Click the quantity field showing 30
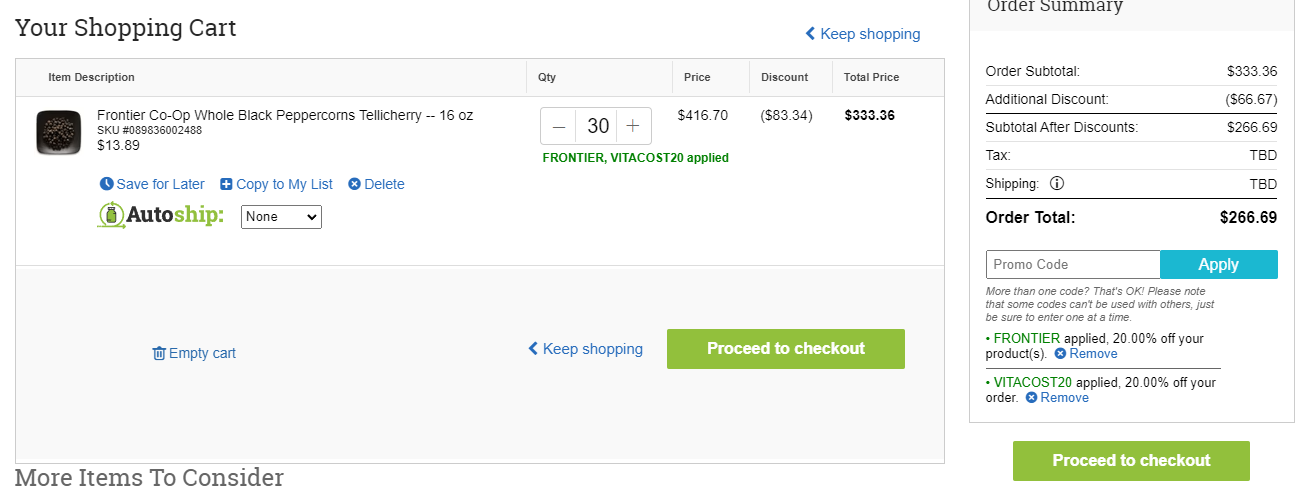 (x=597, y=127)
